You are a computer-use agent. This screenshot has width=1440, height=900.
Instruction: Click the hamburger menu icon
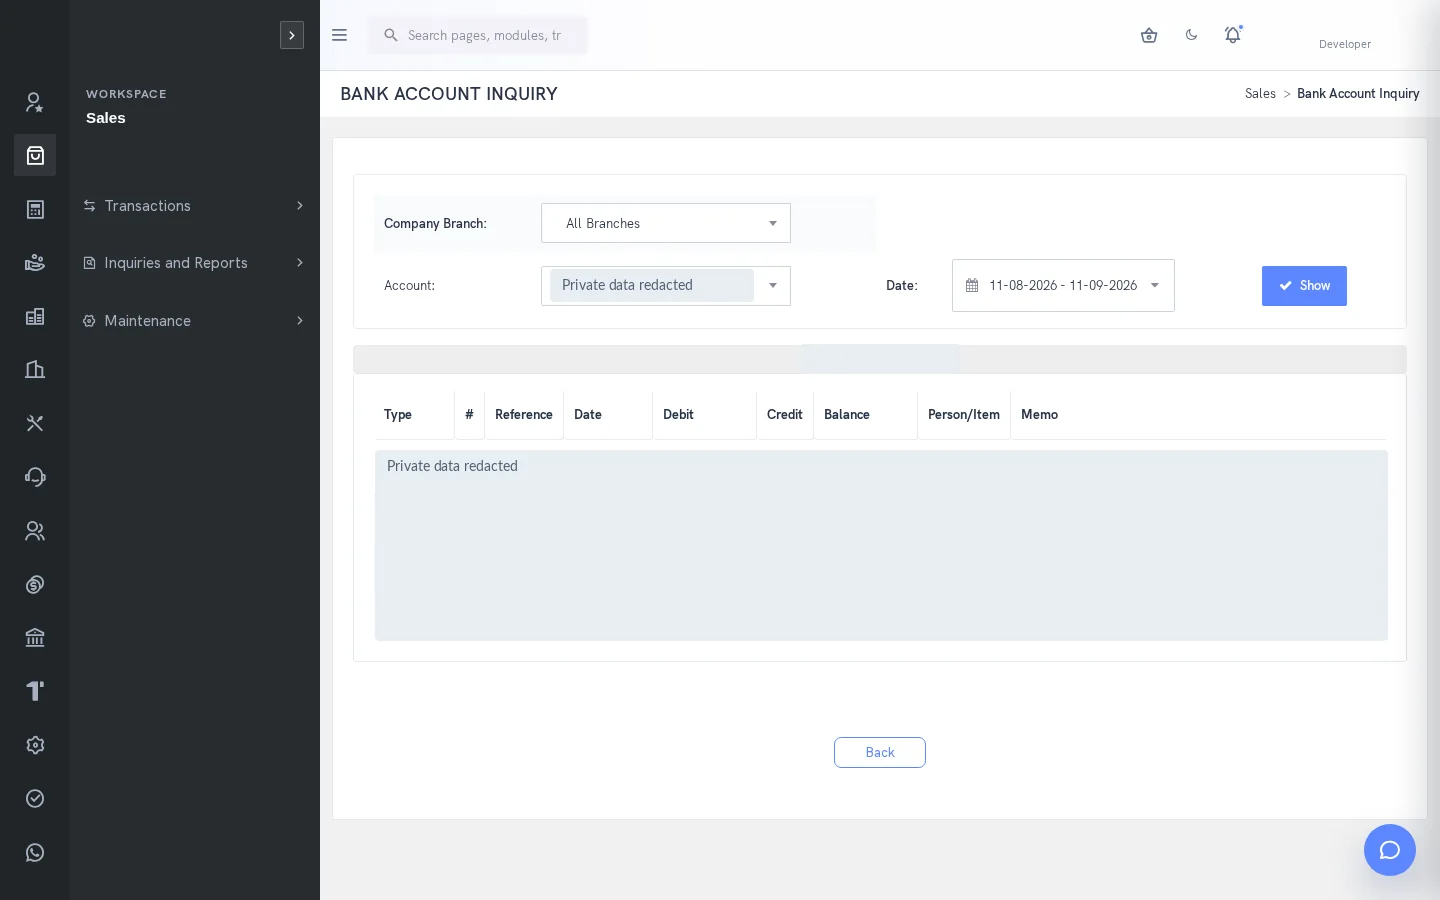click(339, 35)
